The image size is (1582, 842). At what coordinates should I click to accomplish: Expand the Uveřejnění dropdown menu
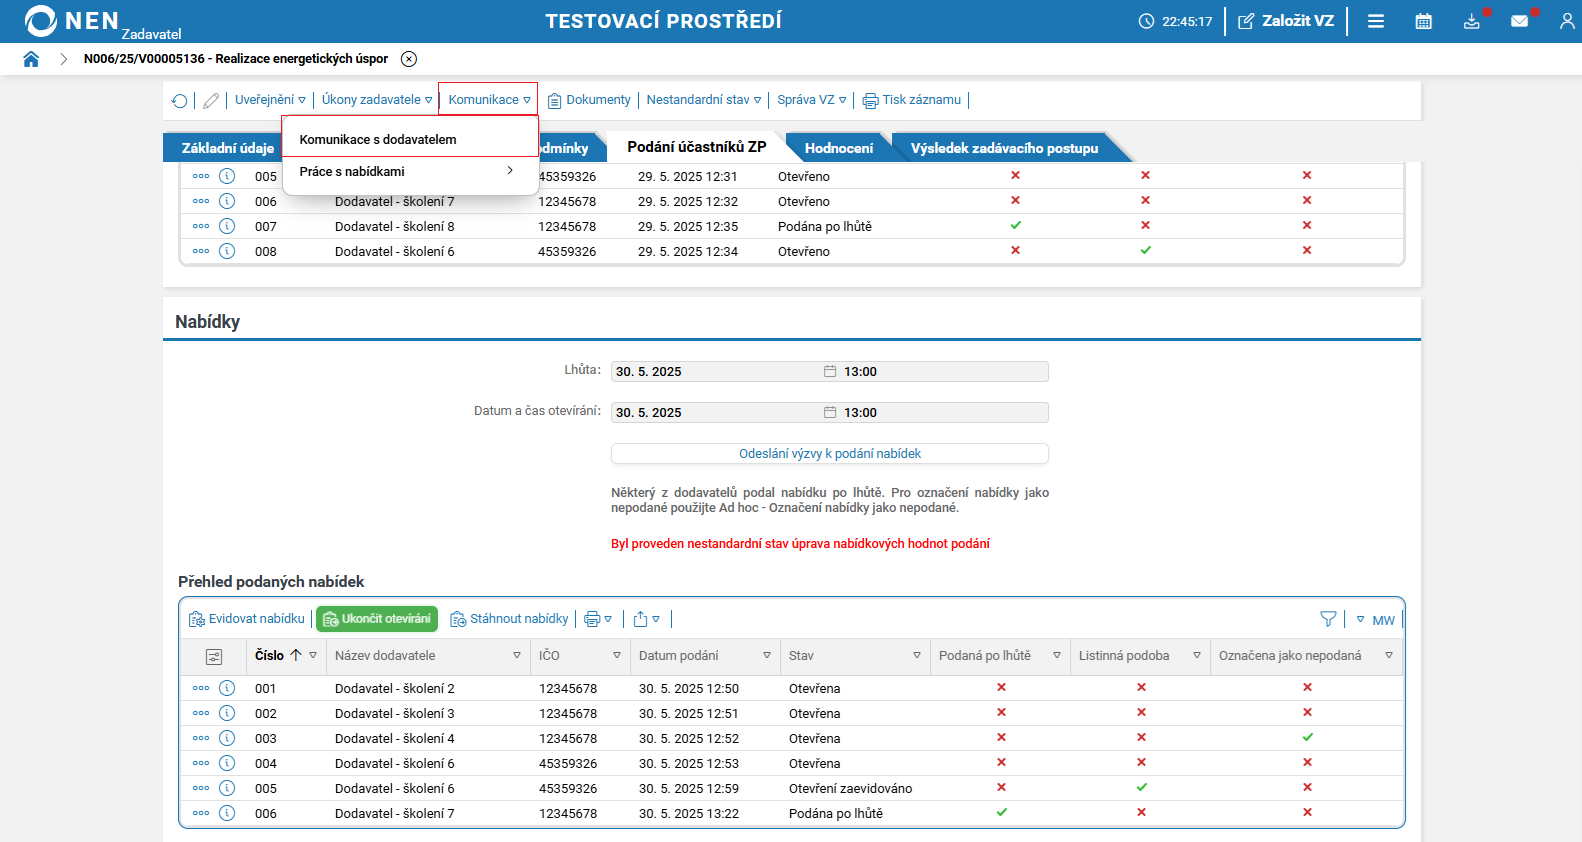[x=270, y=100]
